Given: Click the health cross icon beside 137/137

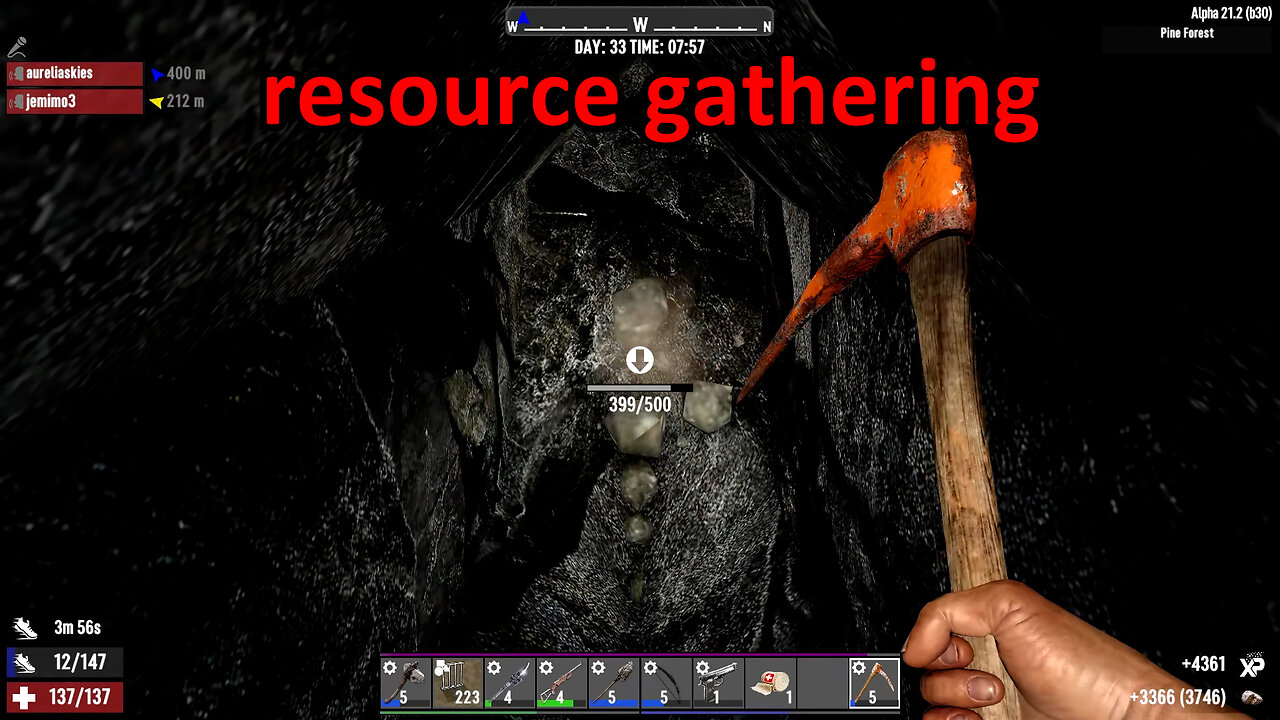Looking at the screenshot, I should (x=24, y=697).
